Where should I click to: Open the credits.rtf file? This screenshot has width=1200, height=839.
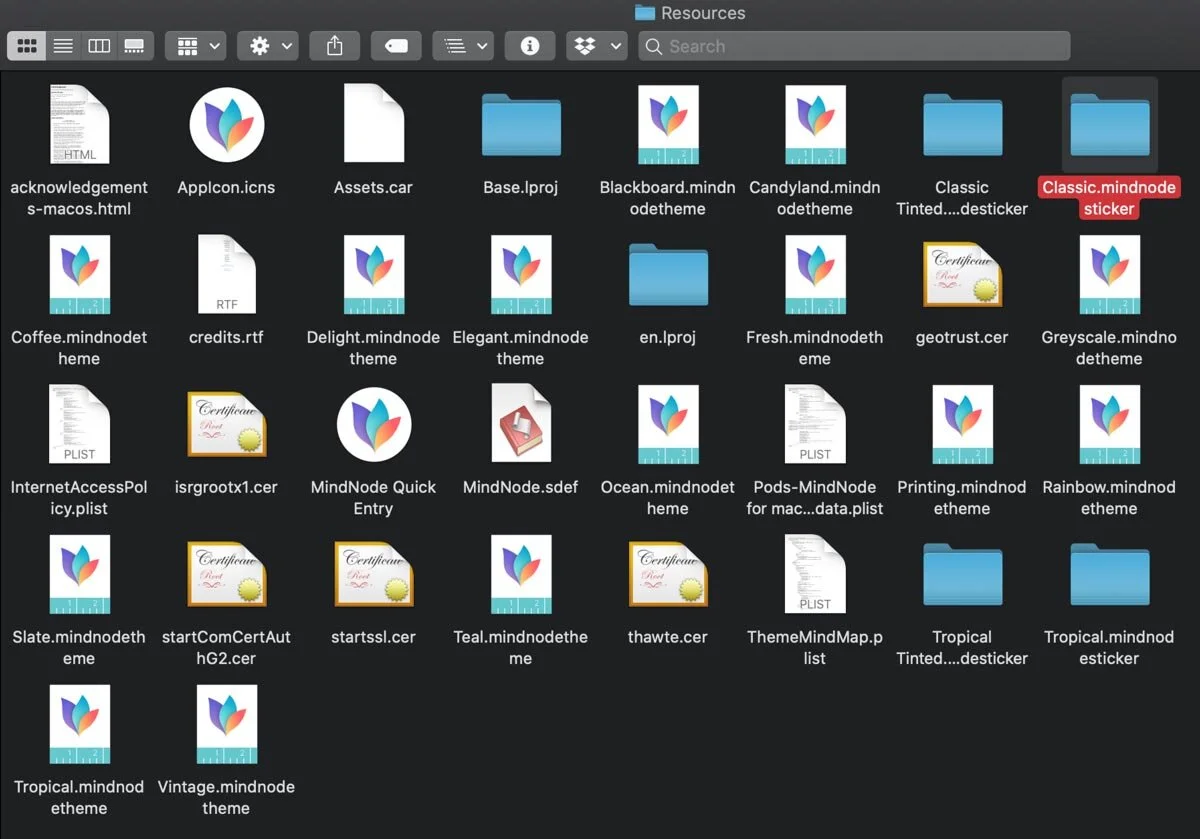(227, 274)
